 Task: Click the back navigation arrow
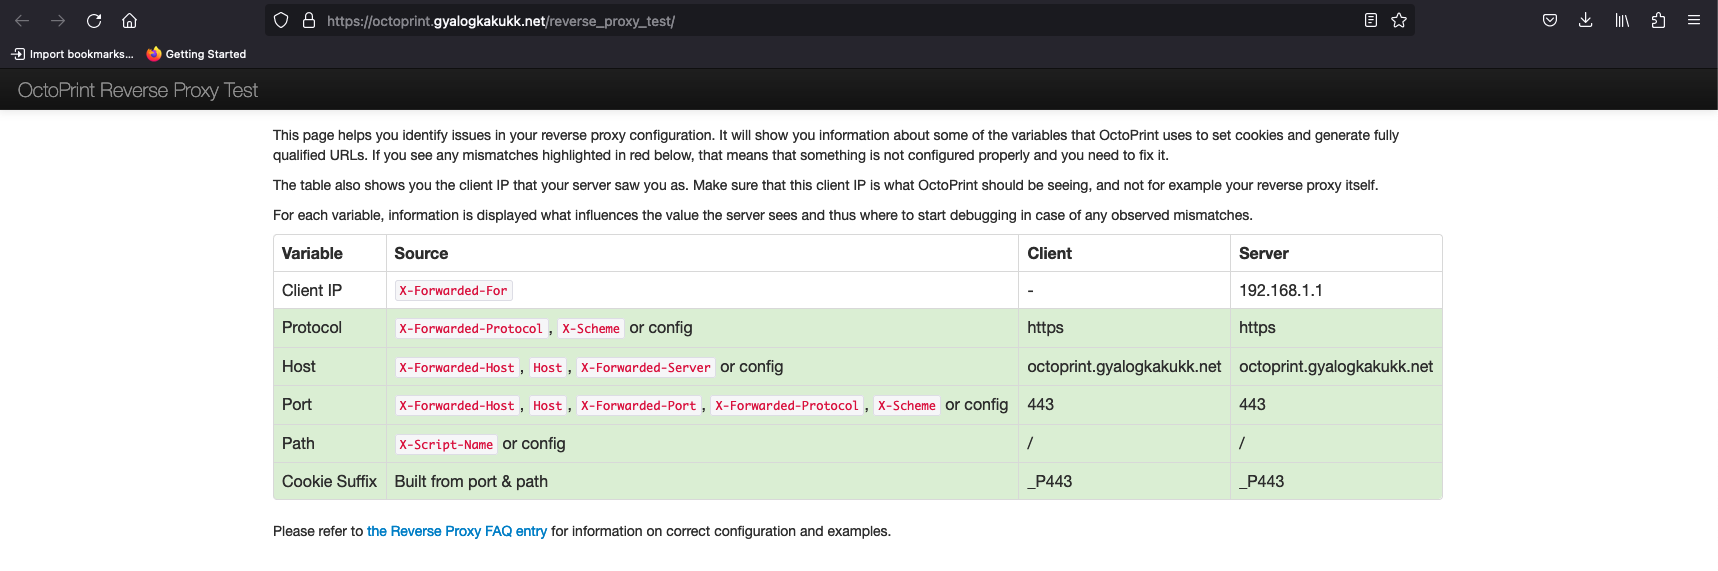click(x=22, y=21)
